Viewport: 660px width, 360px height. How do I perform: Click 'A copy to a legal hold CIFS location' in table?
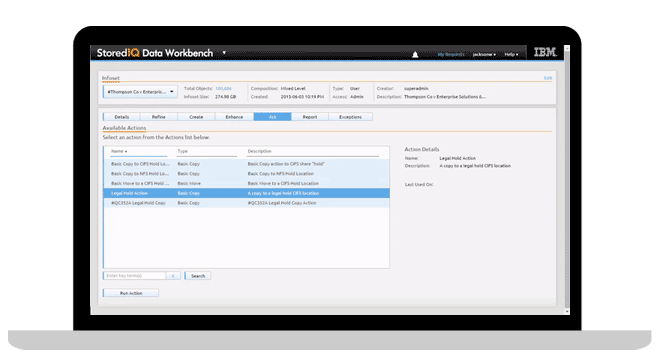[283, 193]
